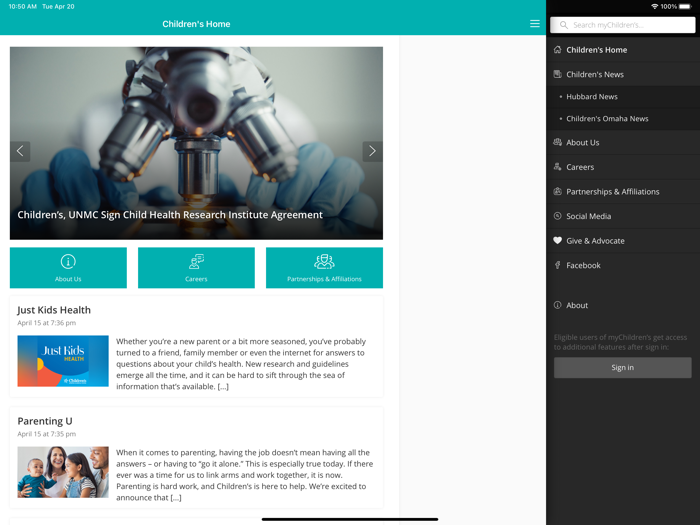The image size is (700, 525).
Task: Click the 10:50 AM clock in status bar
Action: tap(22, 7)
